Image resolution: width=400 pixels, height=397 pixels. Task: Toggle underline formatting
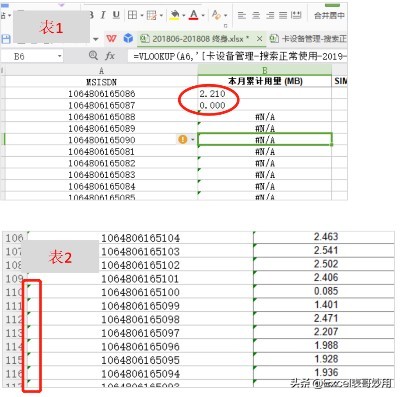click(x=116, y=15)
